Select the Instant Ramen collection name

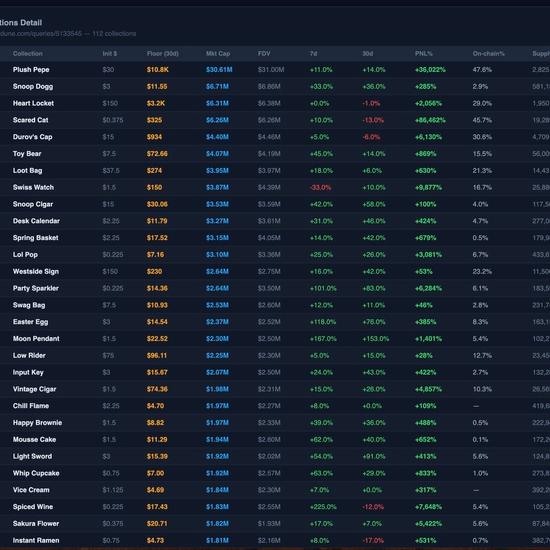pos(36,541)
